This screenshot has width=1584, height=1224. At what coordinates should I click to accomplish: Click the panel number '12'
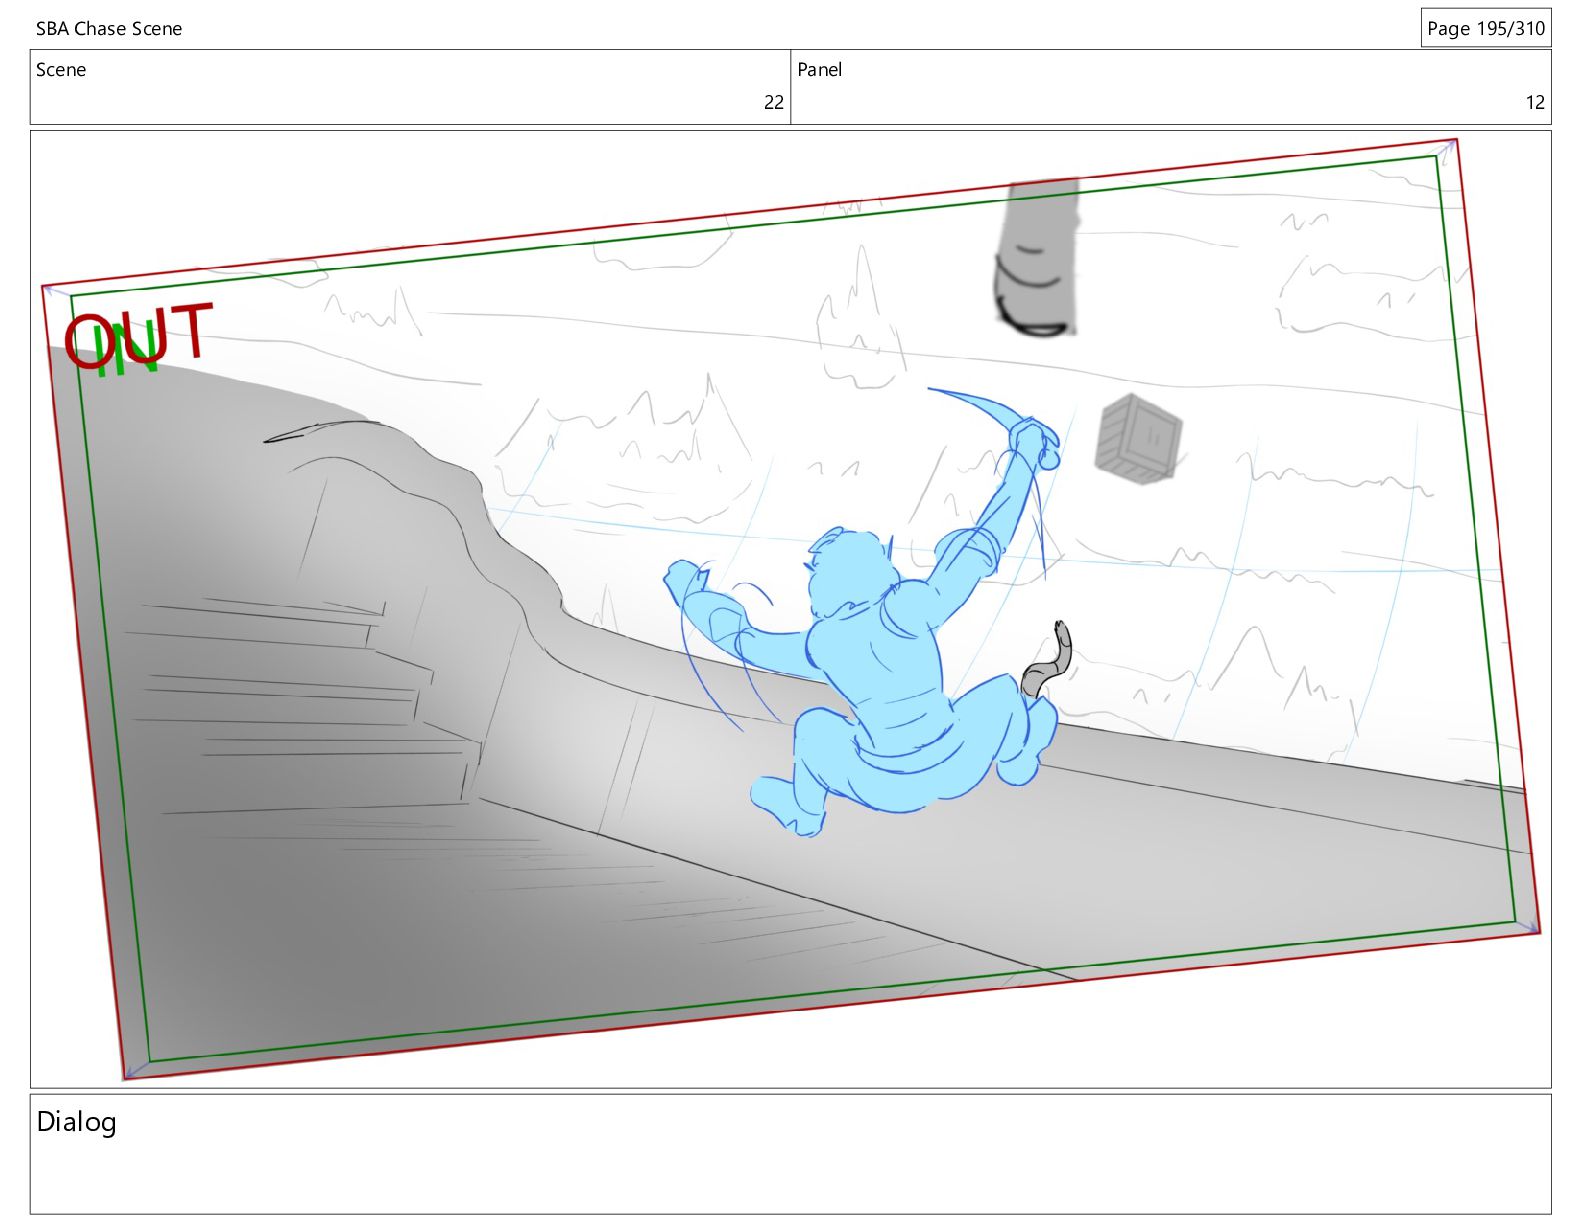point(1535,102)
